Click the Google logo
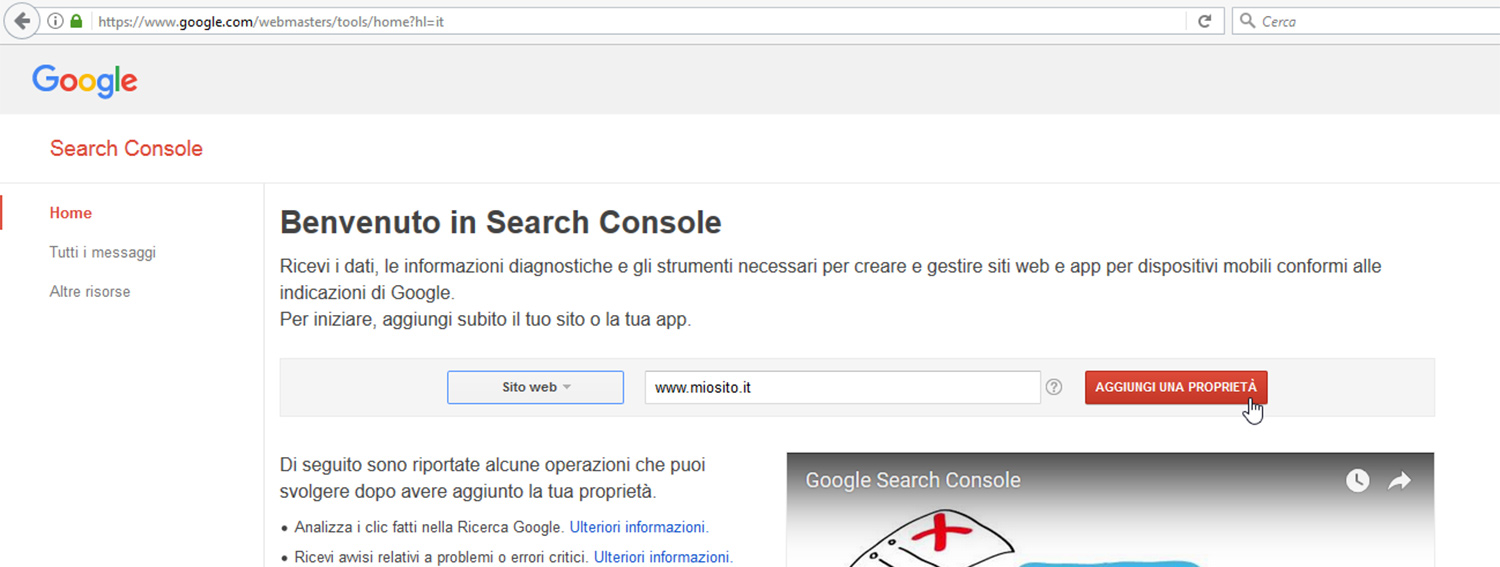The image size is (1500, 567). 85,81
